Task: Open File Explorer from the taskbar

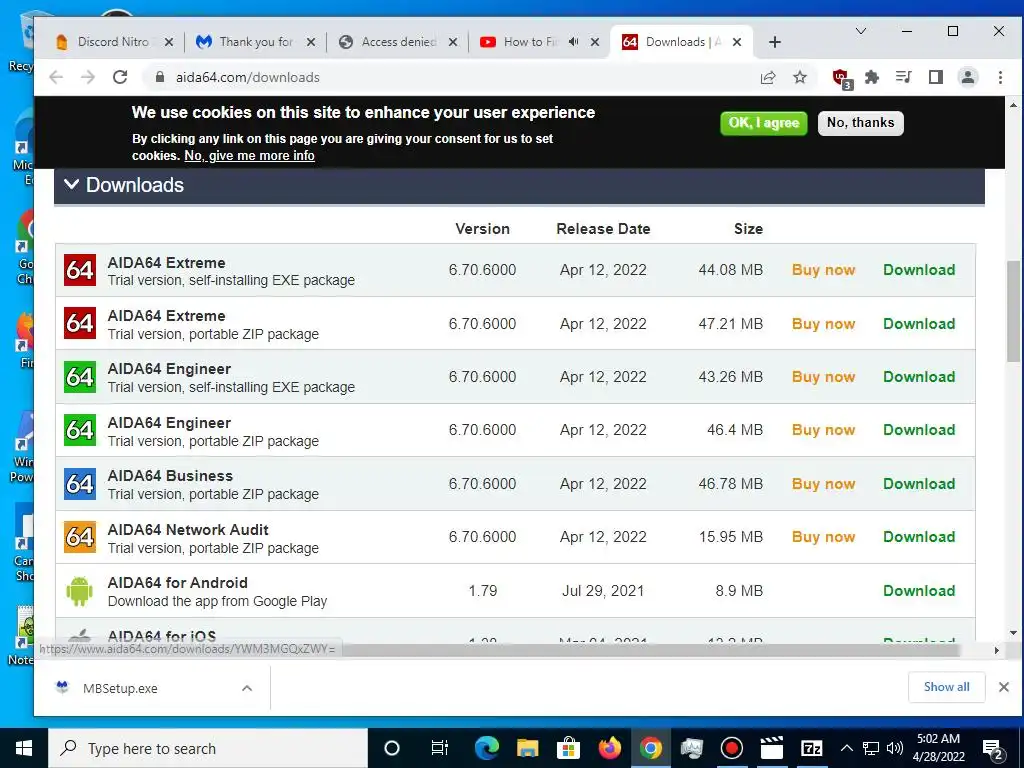Action: (527, 748)
